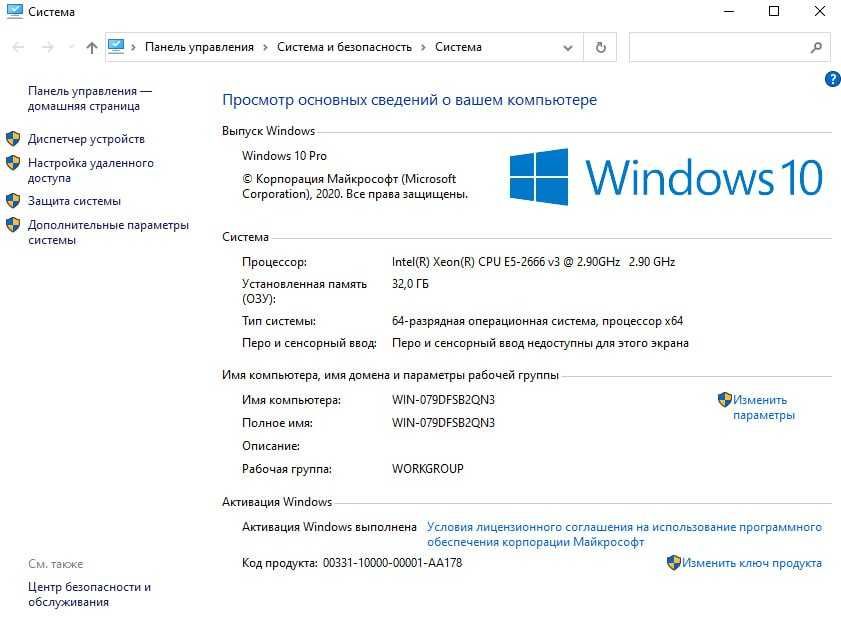Minimize the System window
The image size is (841, 625).
(x=729, y=11)
